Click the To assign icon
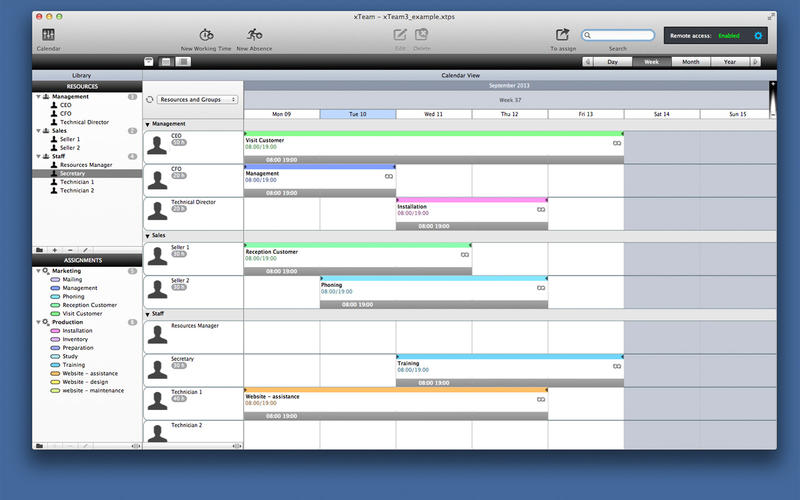Viewport: 800px width, 500px height. click(562, 35)
